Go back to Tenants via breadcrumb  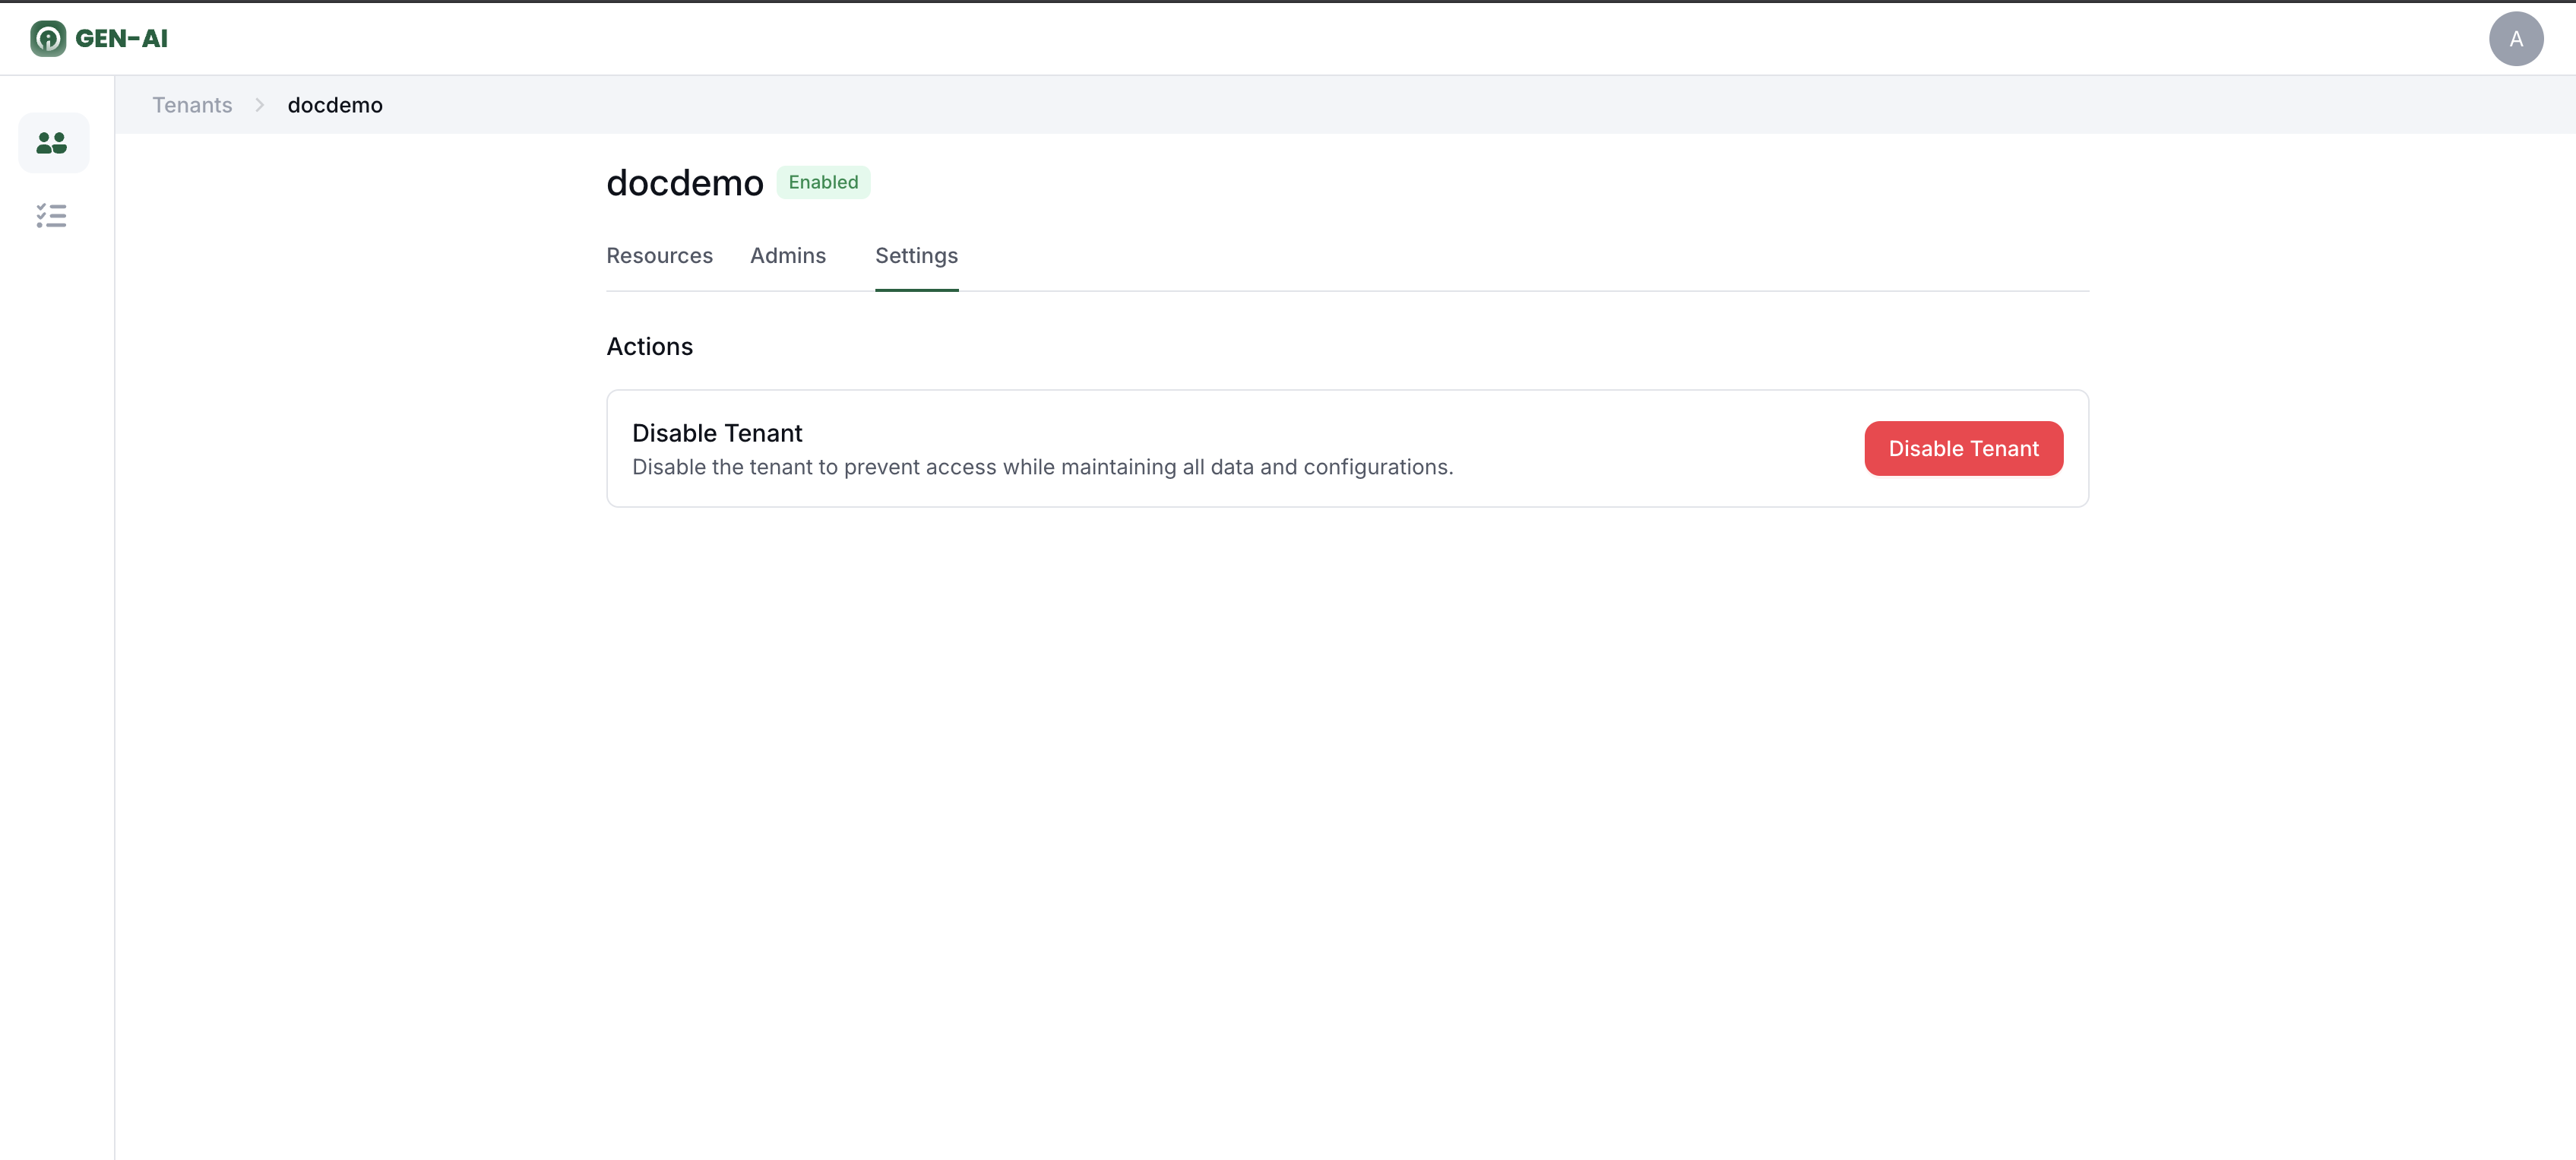(192, 105)
